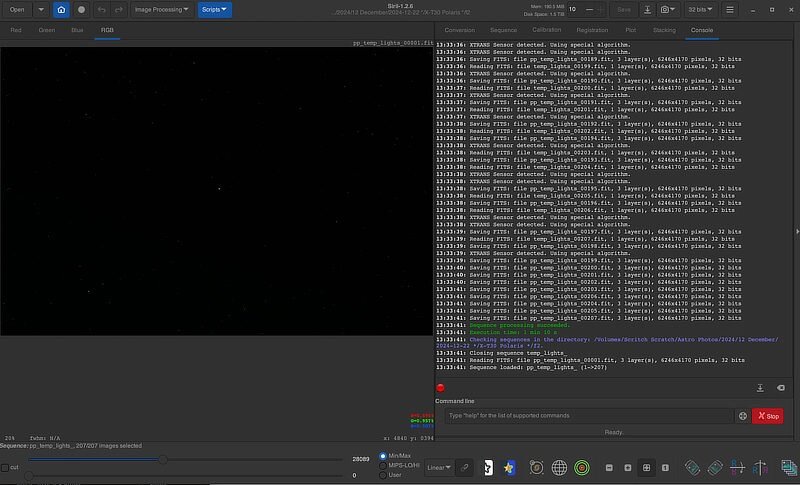Enable the cut checkbox
The height and width of the screenshot is (485, 800).
pos(5,467)
